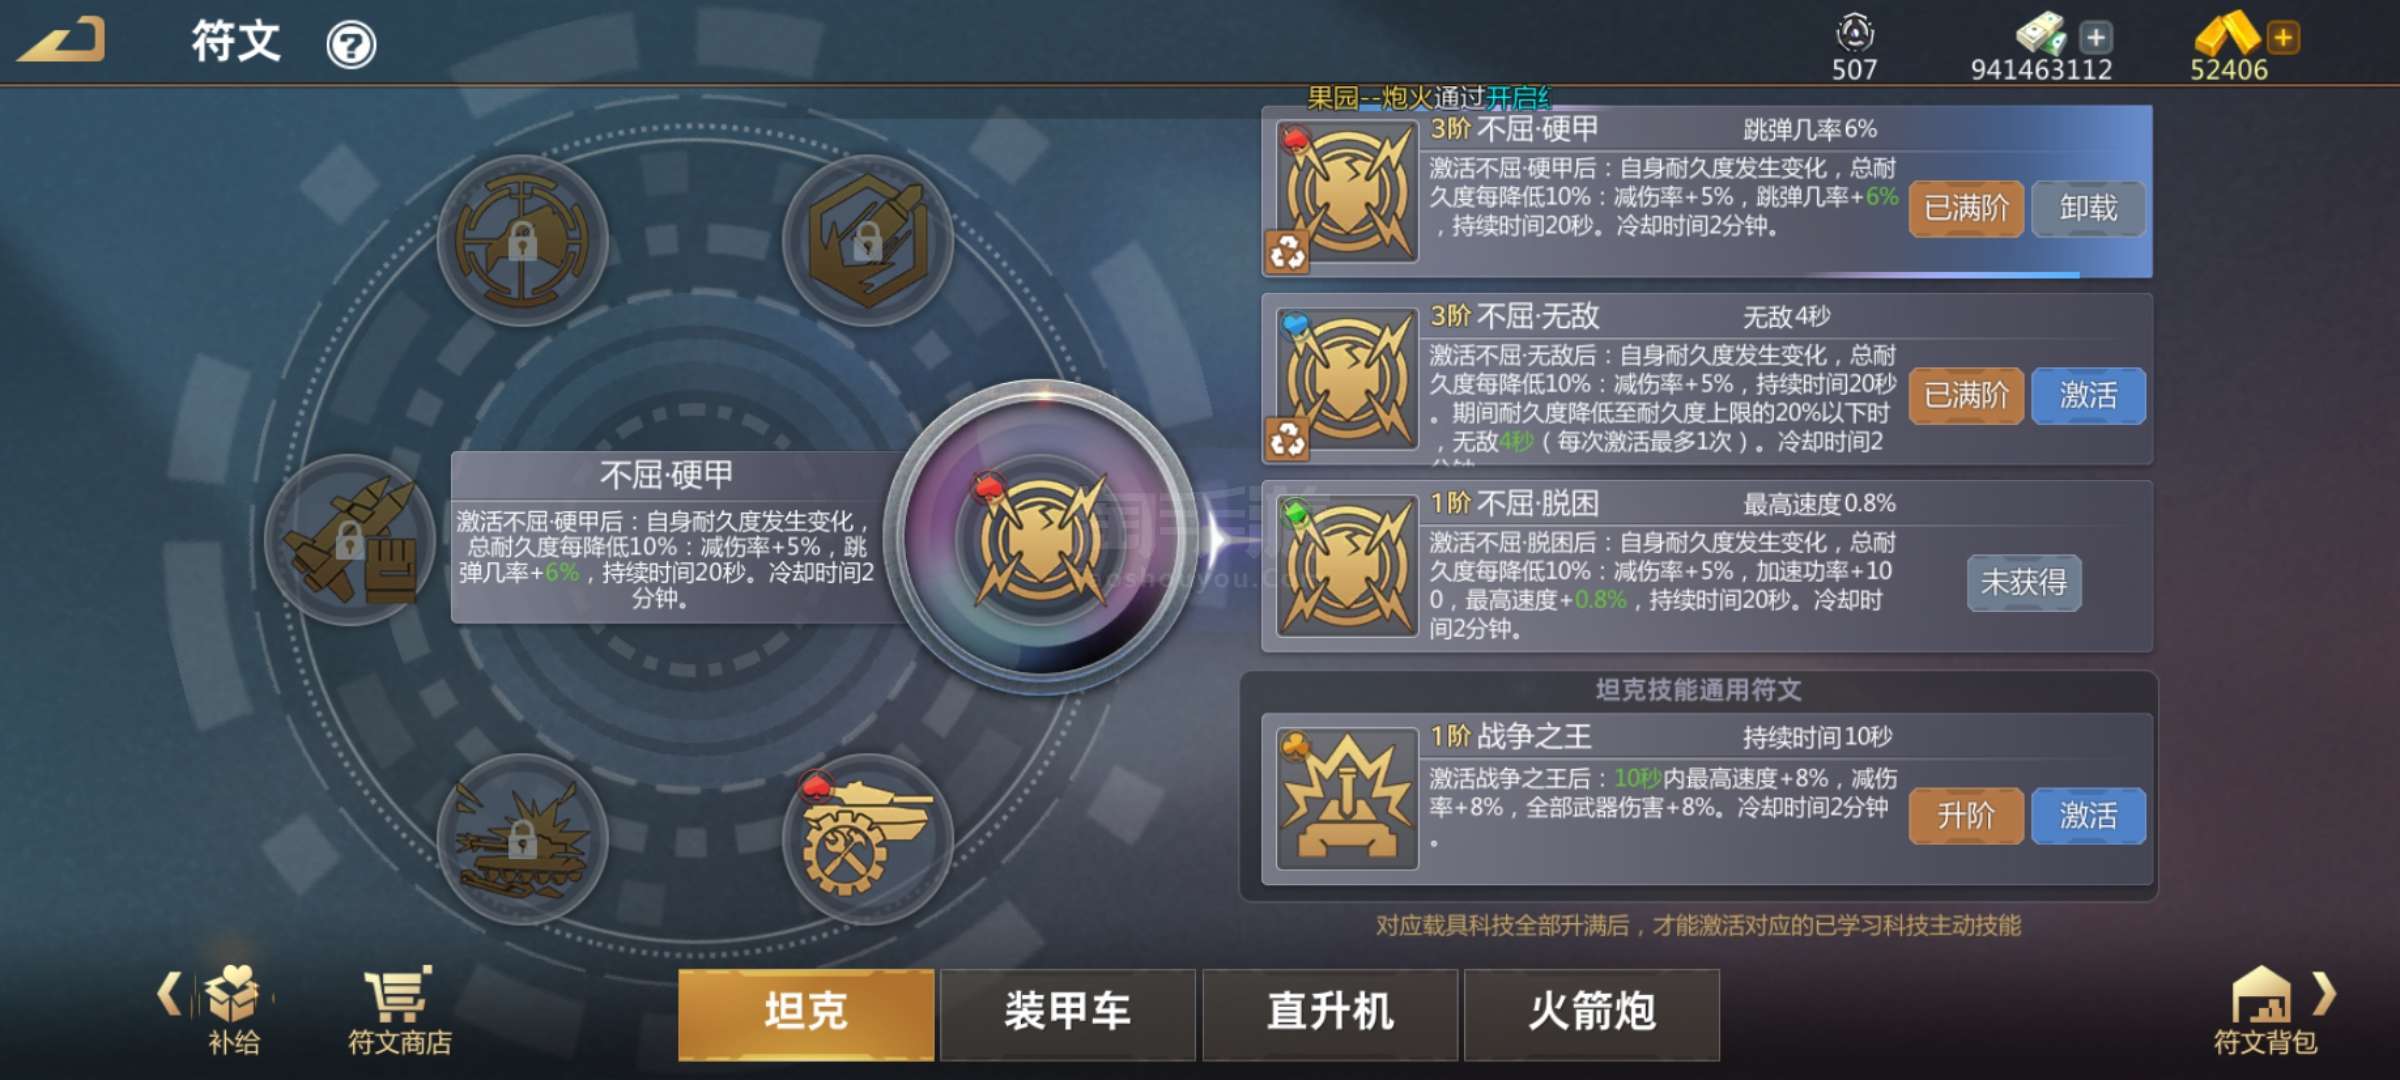Add gold with the plus button

[x=2282, y=38]
